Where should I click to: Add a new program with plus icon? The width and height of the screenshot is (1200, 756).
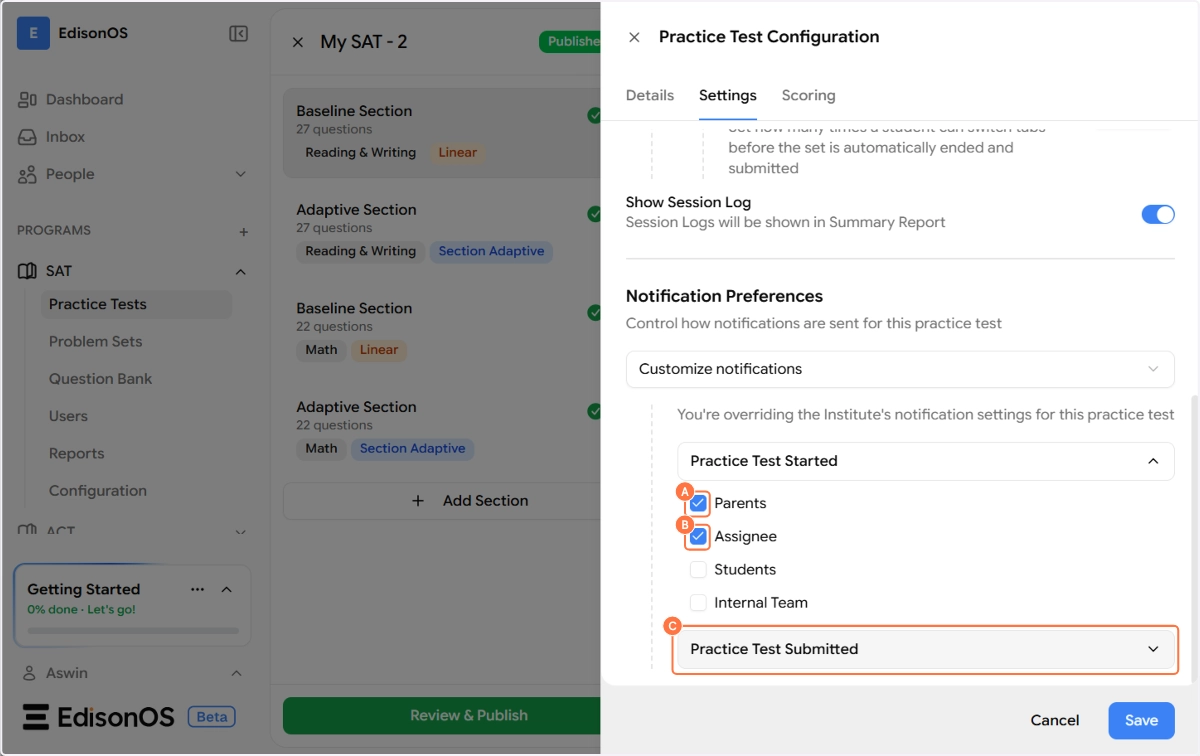coord(243,231)
